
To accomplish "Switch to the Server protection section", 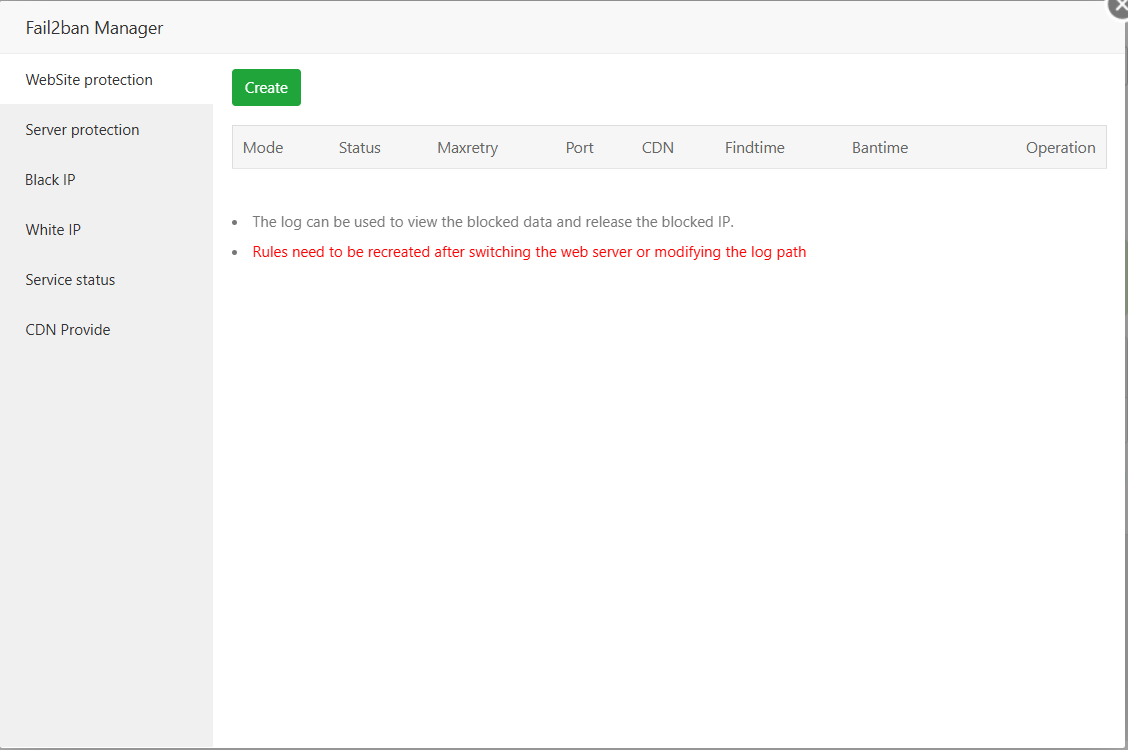I will coord(82,129).
